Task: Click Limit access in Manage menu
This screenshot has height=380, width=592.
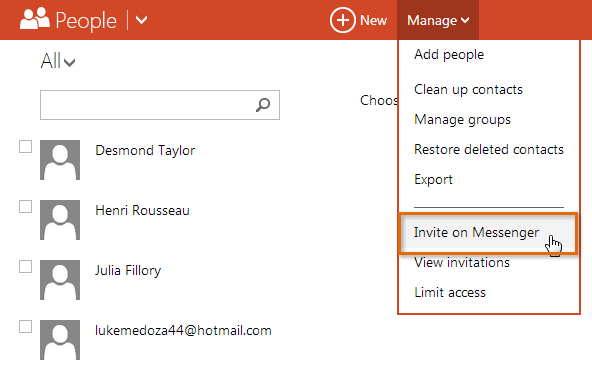Action: point(450,292)
